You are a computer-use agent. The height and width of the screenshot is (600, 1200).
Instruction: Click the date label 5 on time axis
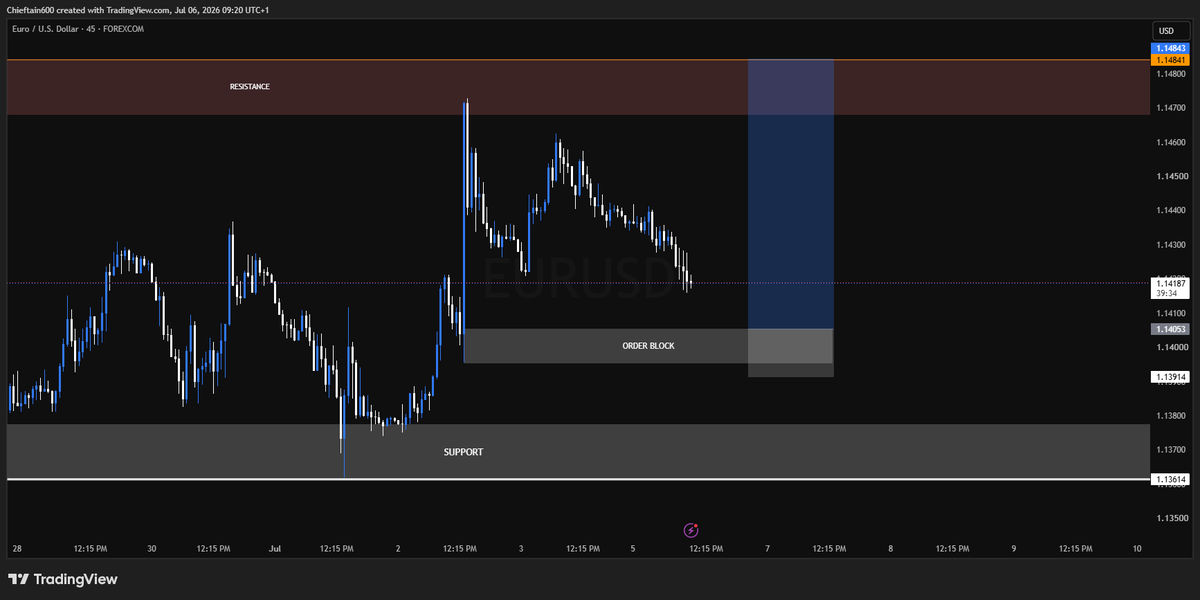click(633, 549)
